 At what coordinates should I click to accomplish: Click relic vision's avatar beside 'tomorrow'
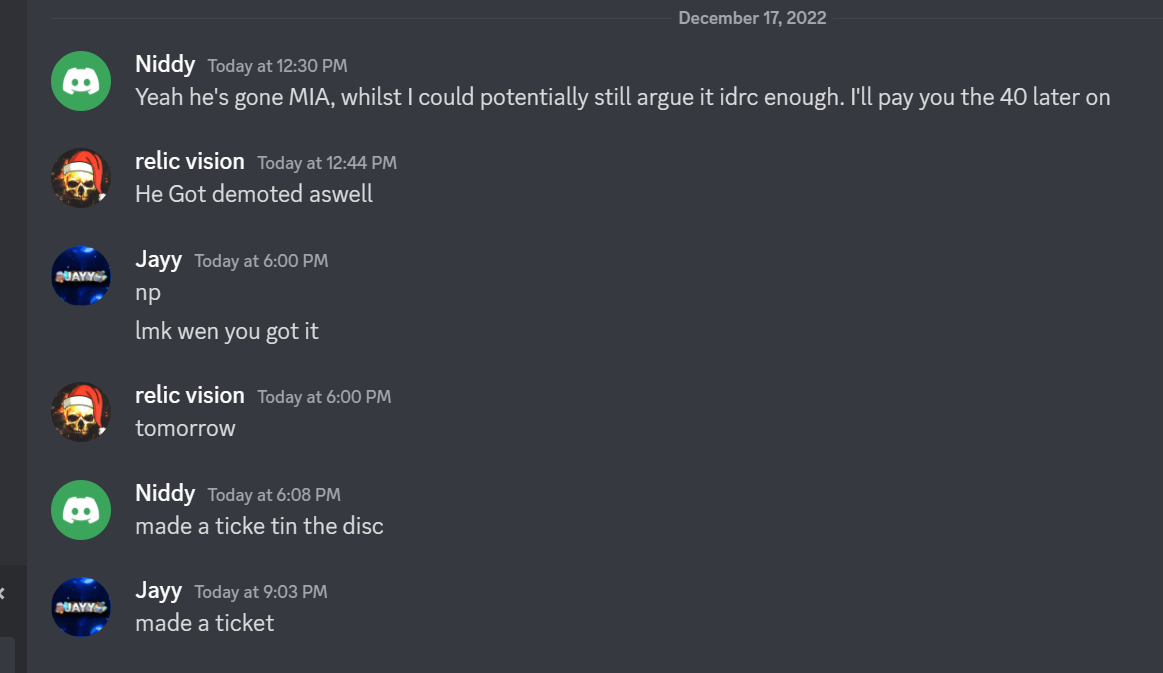click(81, 412)
